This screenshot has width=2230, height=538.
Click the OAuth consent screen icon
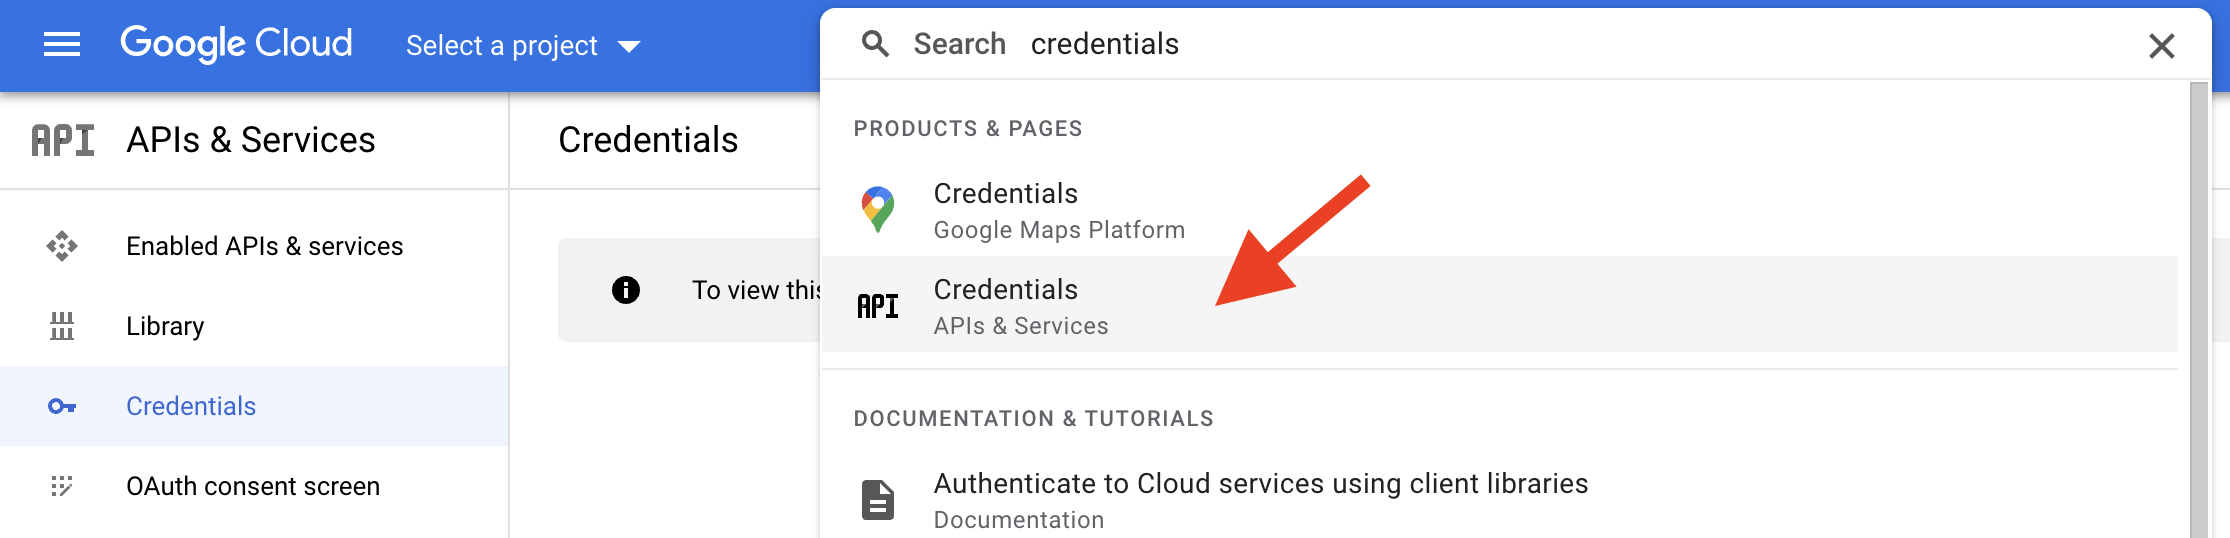tap(62, 486)
